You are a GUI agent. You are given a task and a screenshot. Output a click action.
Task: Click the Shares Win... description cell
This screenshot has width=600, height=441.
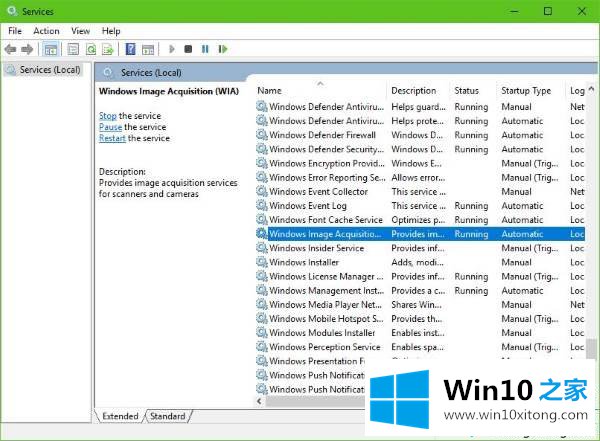click(x=416, y=305)
